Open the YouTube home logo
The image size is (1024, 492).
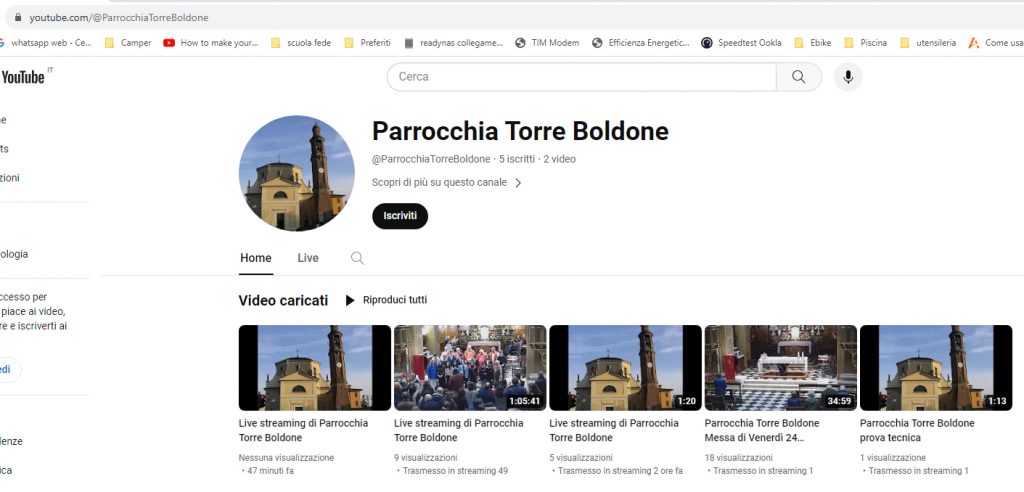click(22, 77)
